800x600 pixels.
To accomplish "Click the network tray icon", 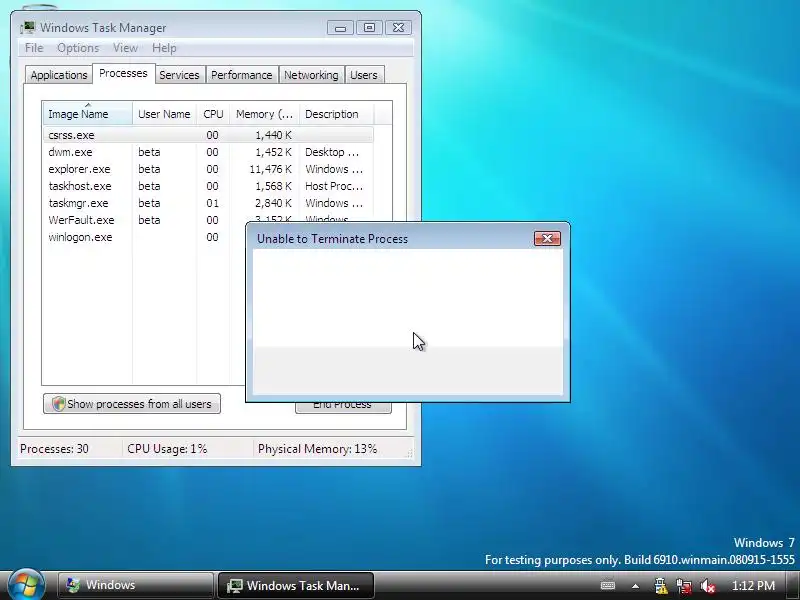I will (684, 586).
